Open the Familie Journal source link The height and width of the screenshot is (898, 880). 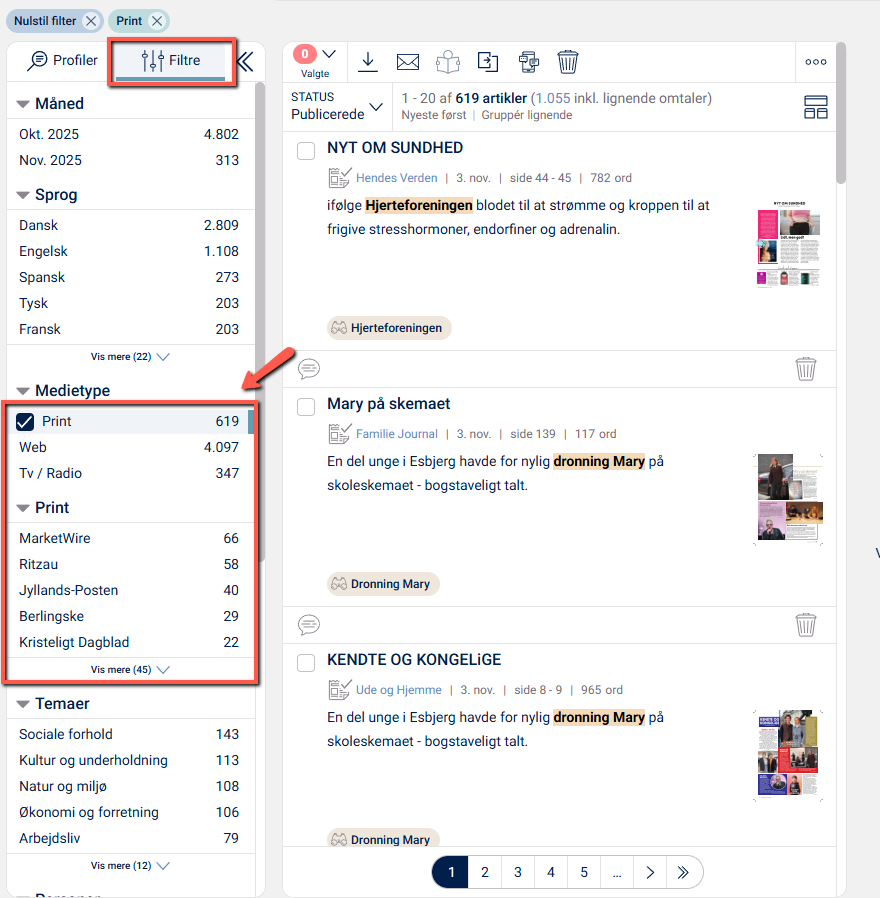pos(397,434)
